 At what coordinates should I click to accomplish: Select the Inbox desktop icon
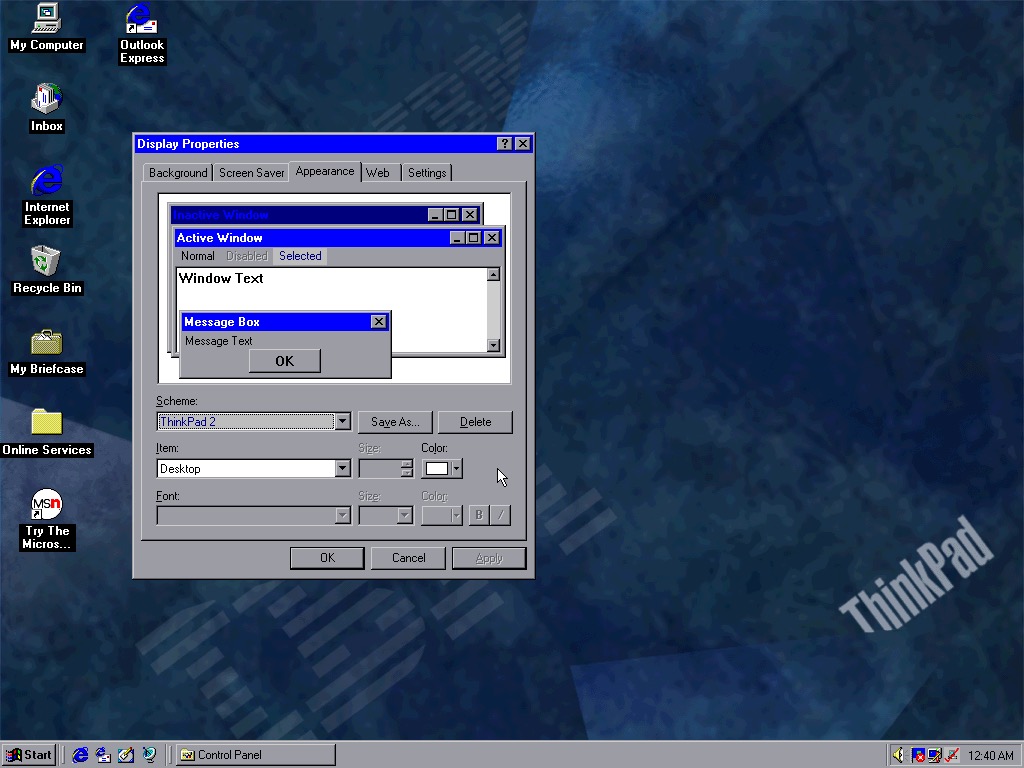pyautogui.click(x=46, y=100)
